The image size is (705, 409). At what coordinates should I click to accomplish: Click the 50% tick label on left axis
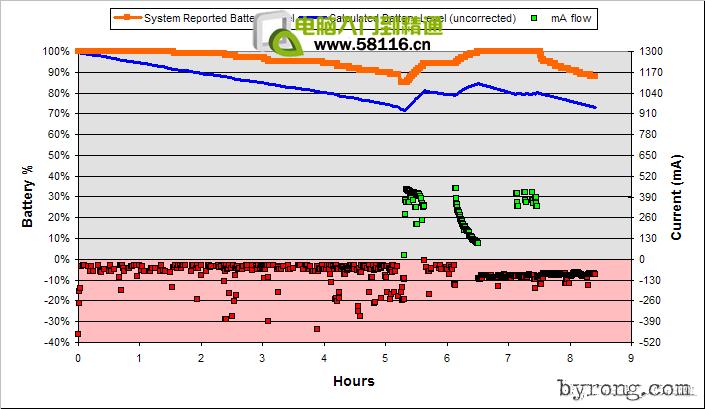click(x=58, y=155)
